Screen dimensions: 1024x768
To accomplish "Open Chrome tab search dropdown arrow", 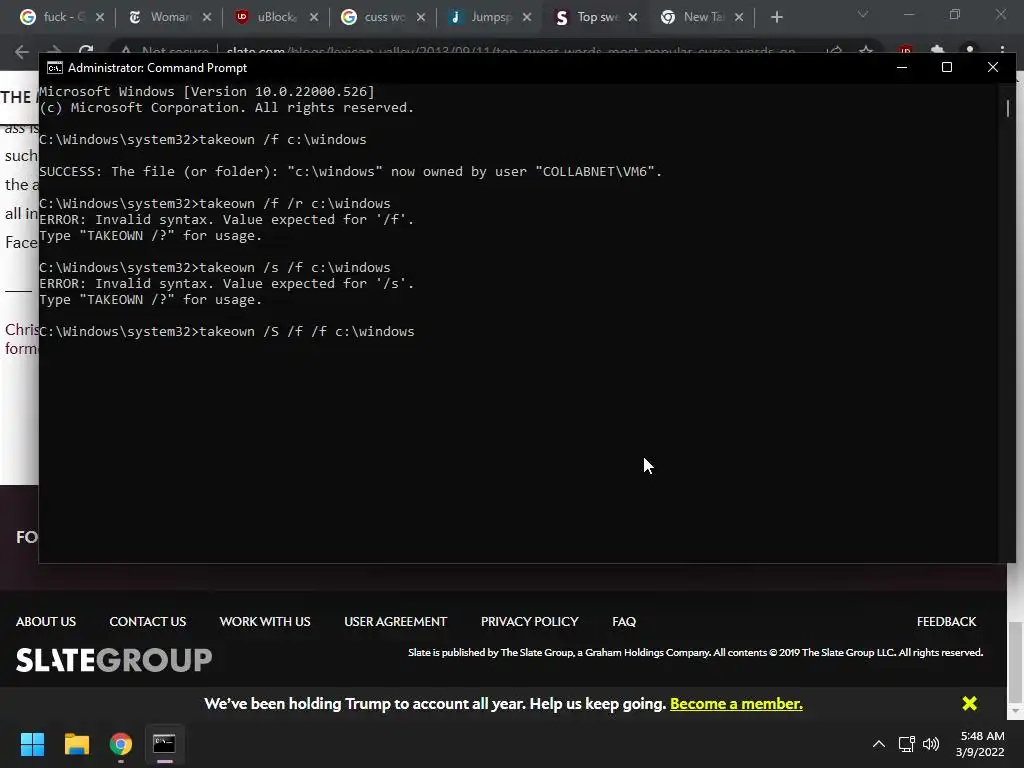I will pyautogui.click(x=863, y=14).
